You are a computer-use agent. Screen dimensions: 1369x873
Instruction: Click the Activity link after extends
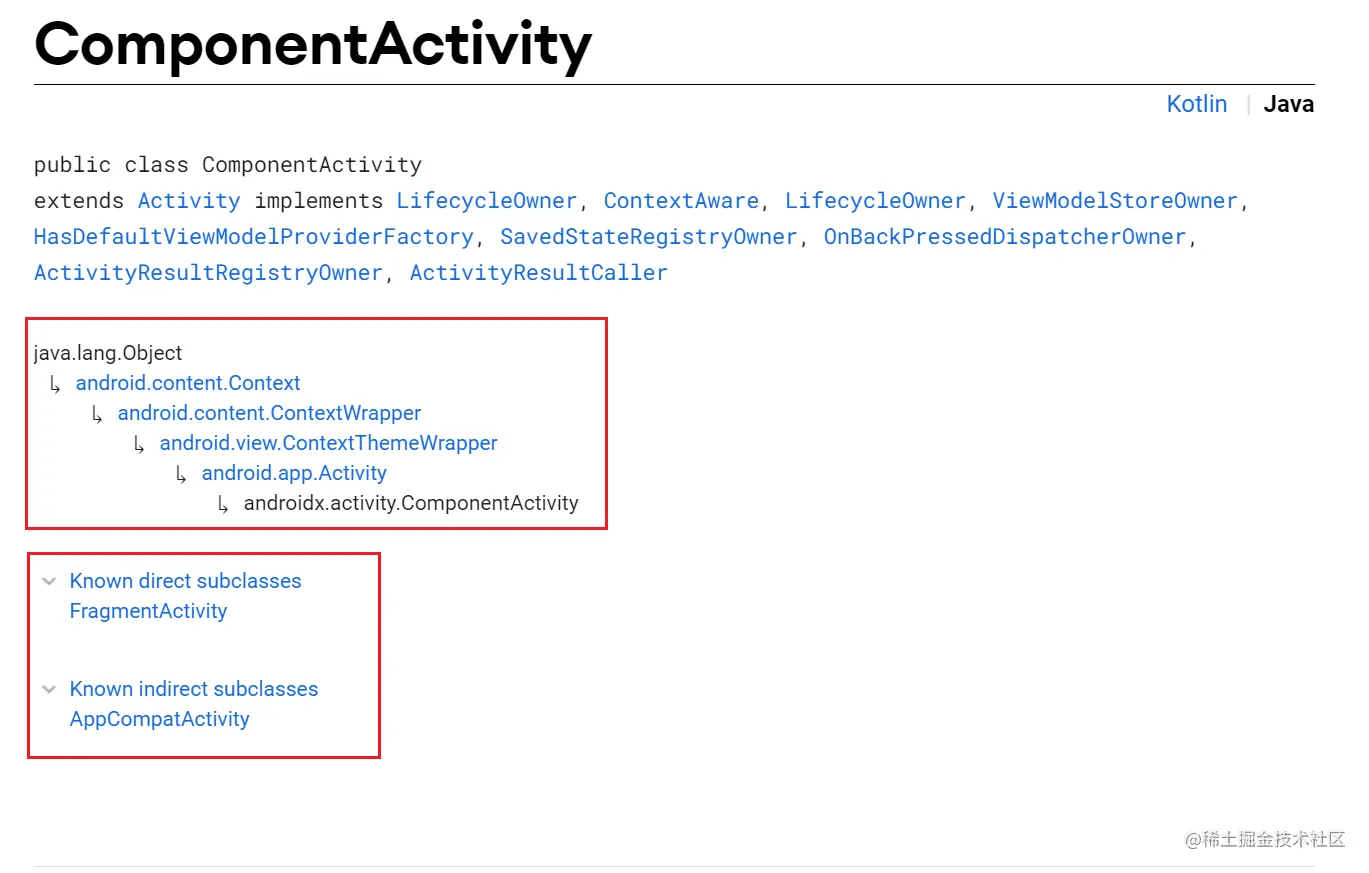click(x=189, y=201)
